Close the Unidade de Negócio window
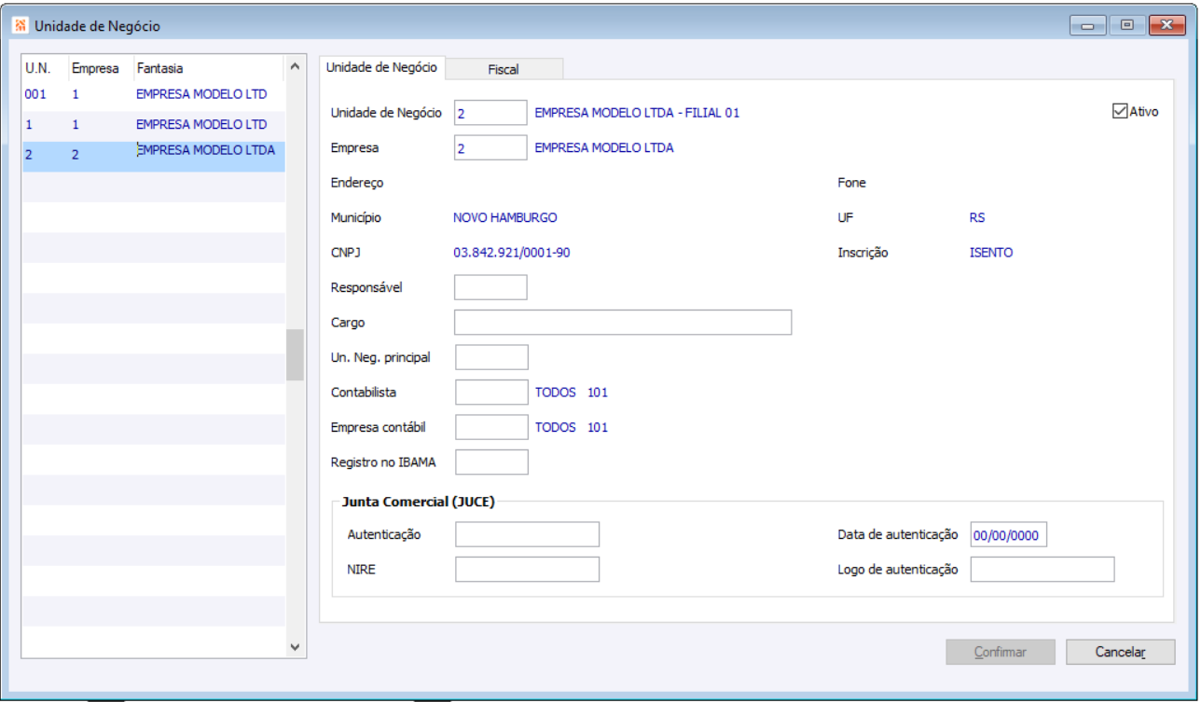The width and height of the screenshot is (1200, 702). (1165, 25)
